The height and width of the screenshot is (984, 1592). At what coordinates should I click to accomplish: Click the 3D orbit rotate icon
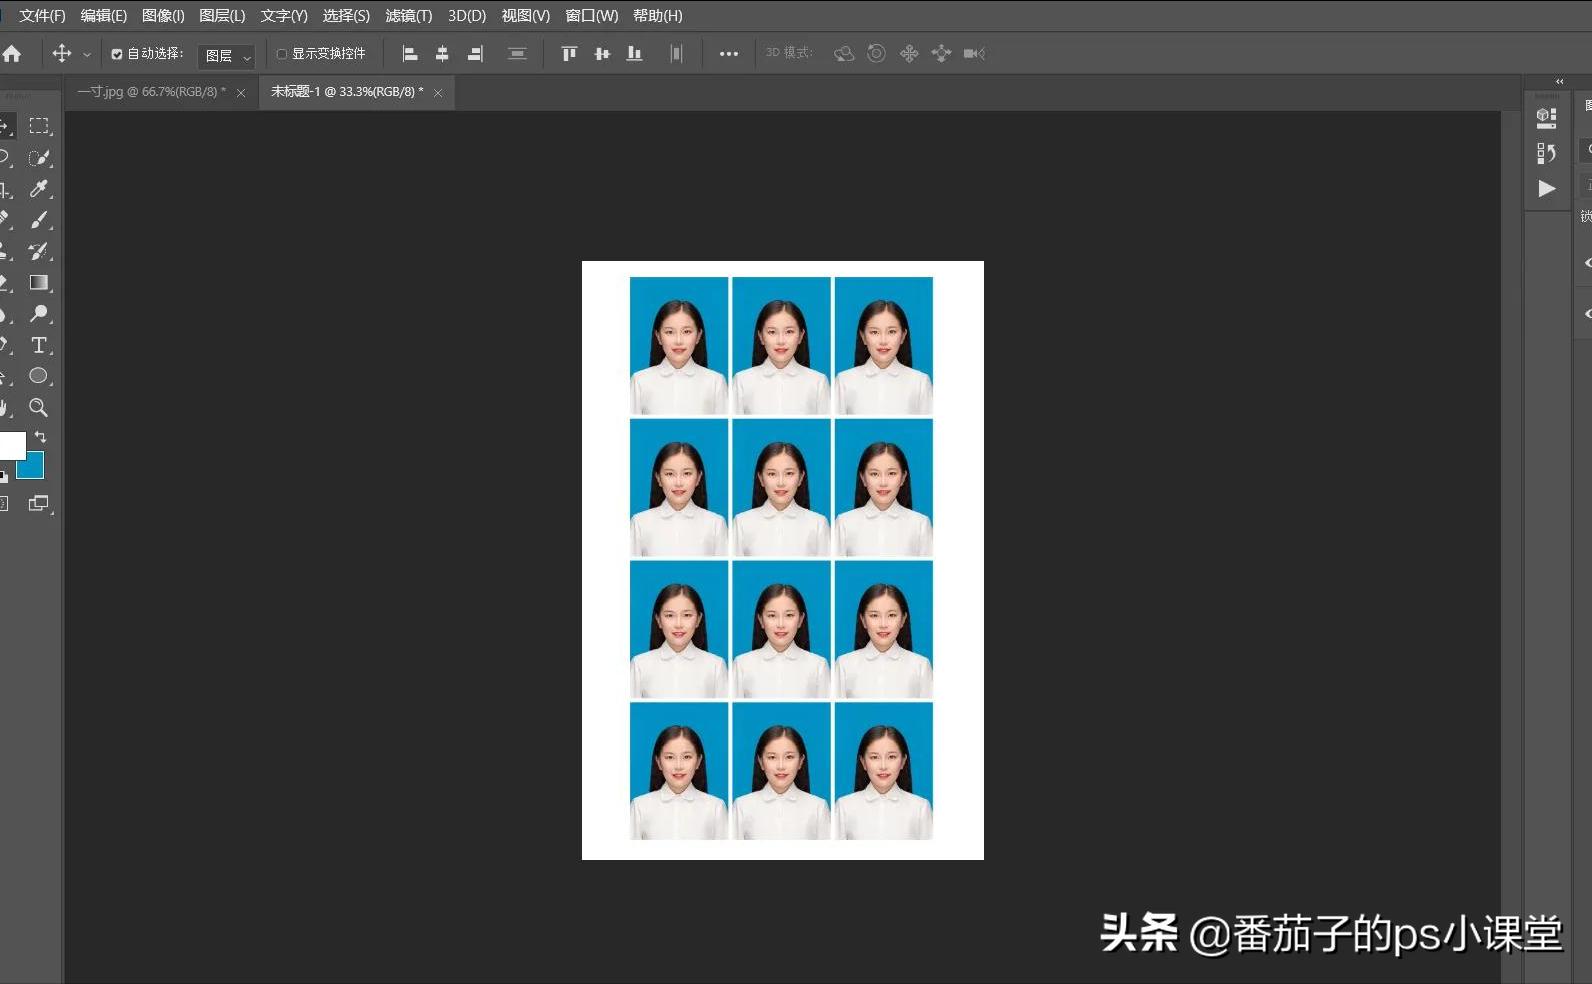pos(844,54)
